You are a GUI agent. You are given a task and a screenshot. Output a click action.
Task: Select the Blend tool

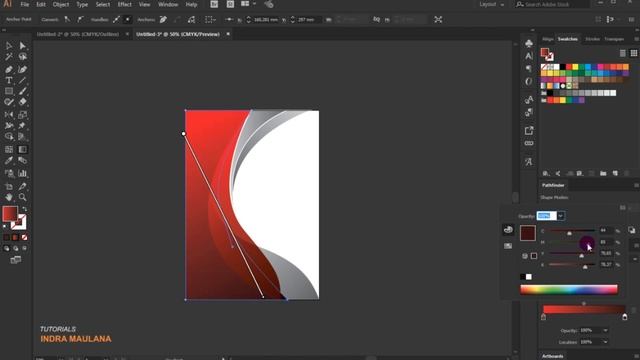(22, 160)
